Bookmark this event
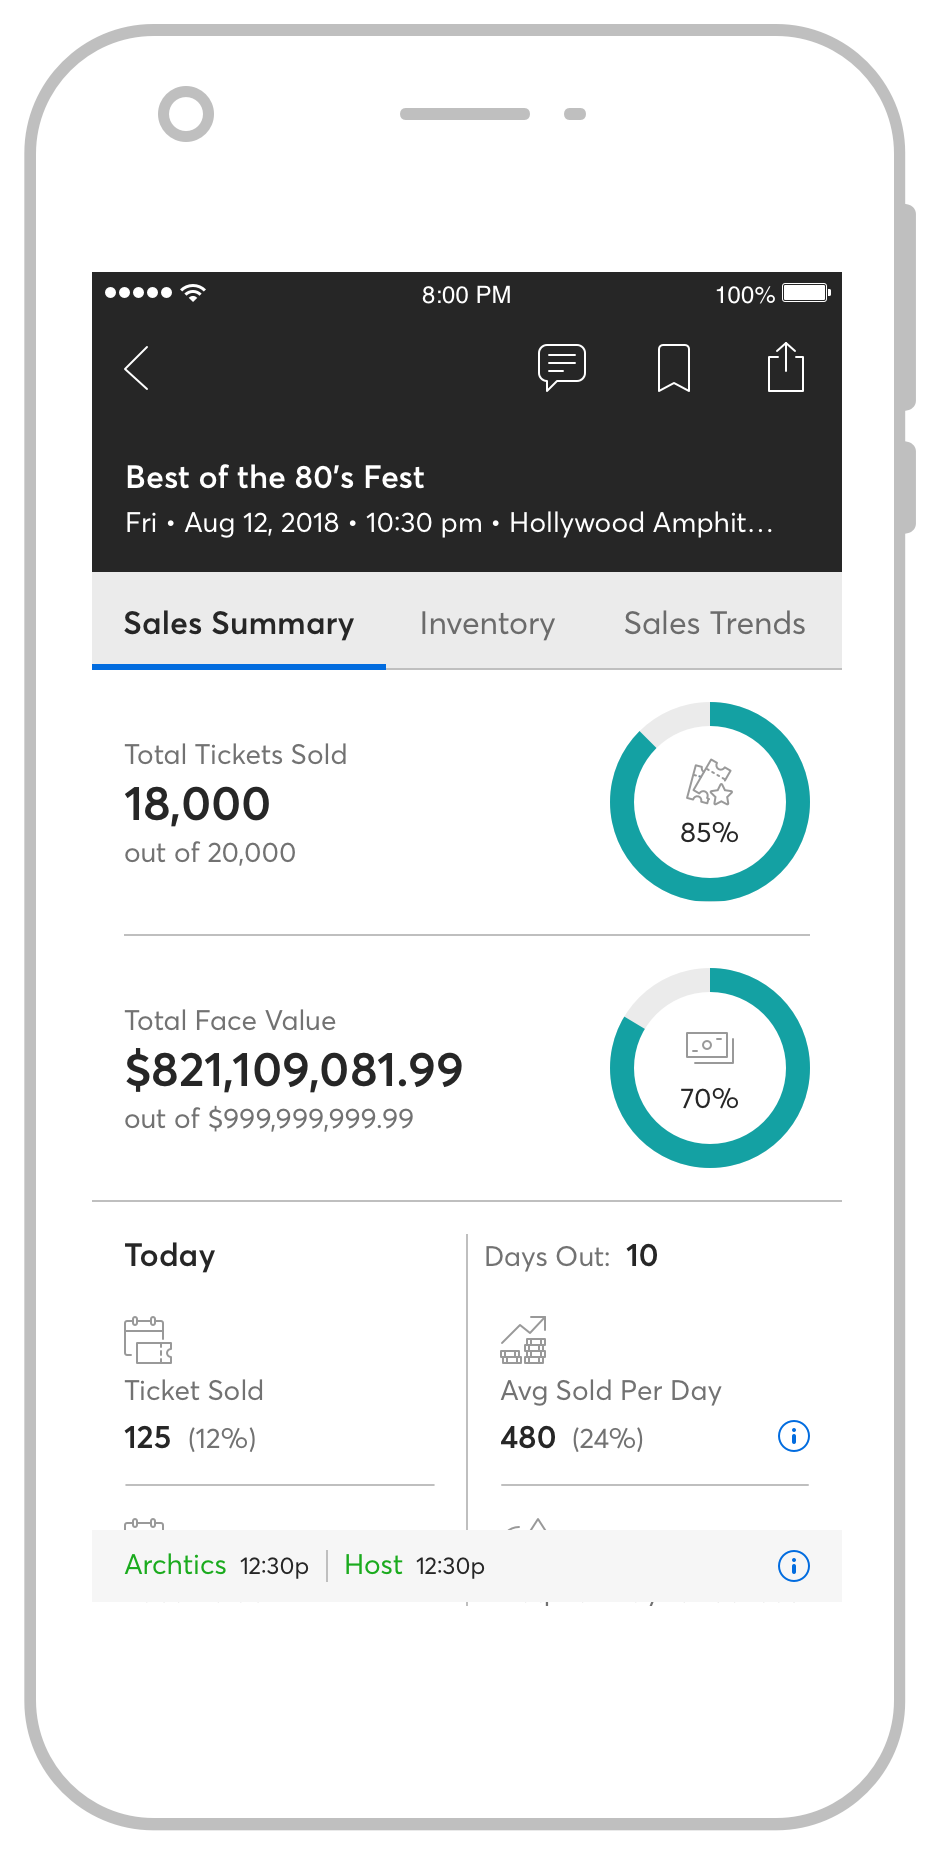942x1856 pixels. click(674, 367)
